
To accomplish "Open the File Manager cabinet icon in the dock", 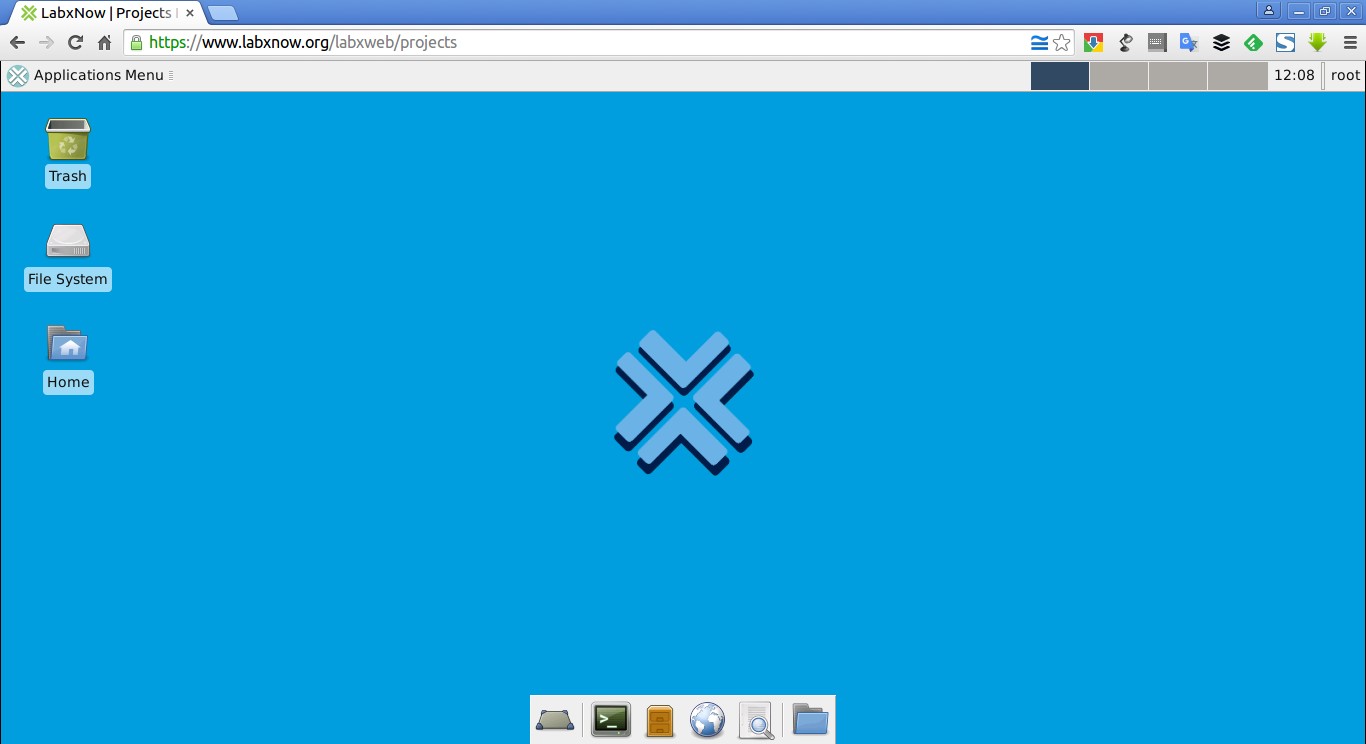I will [660, 720].
